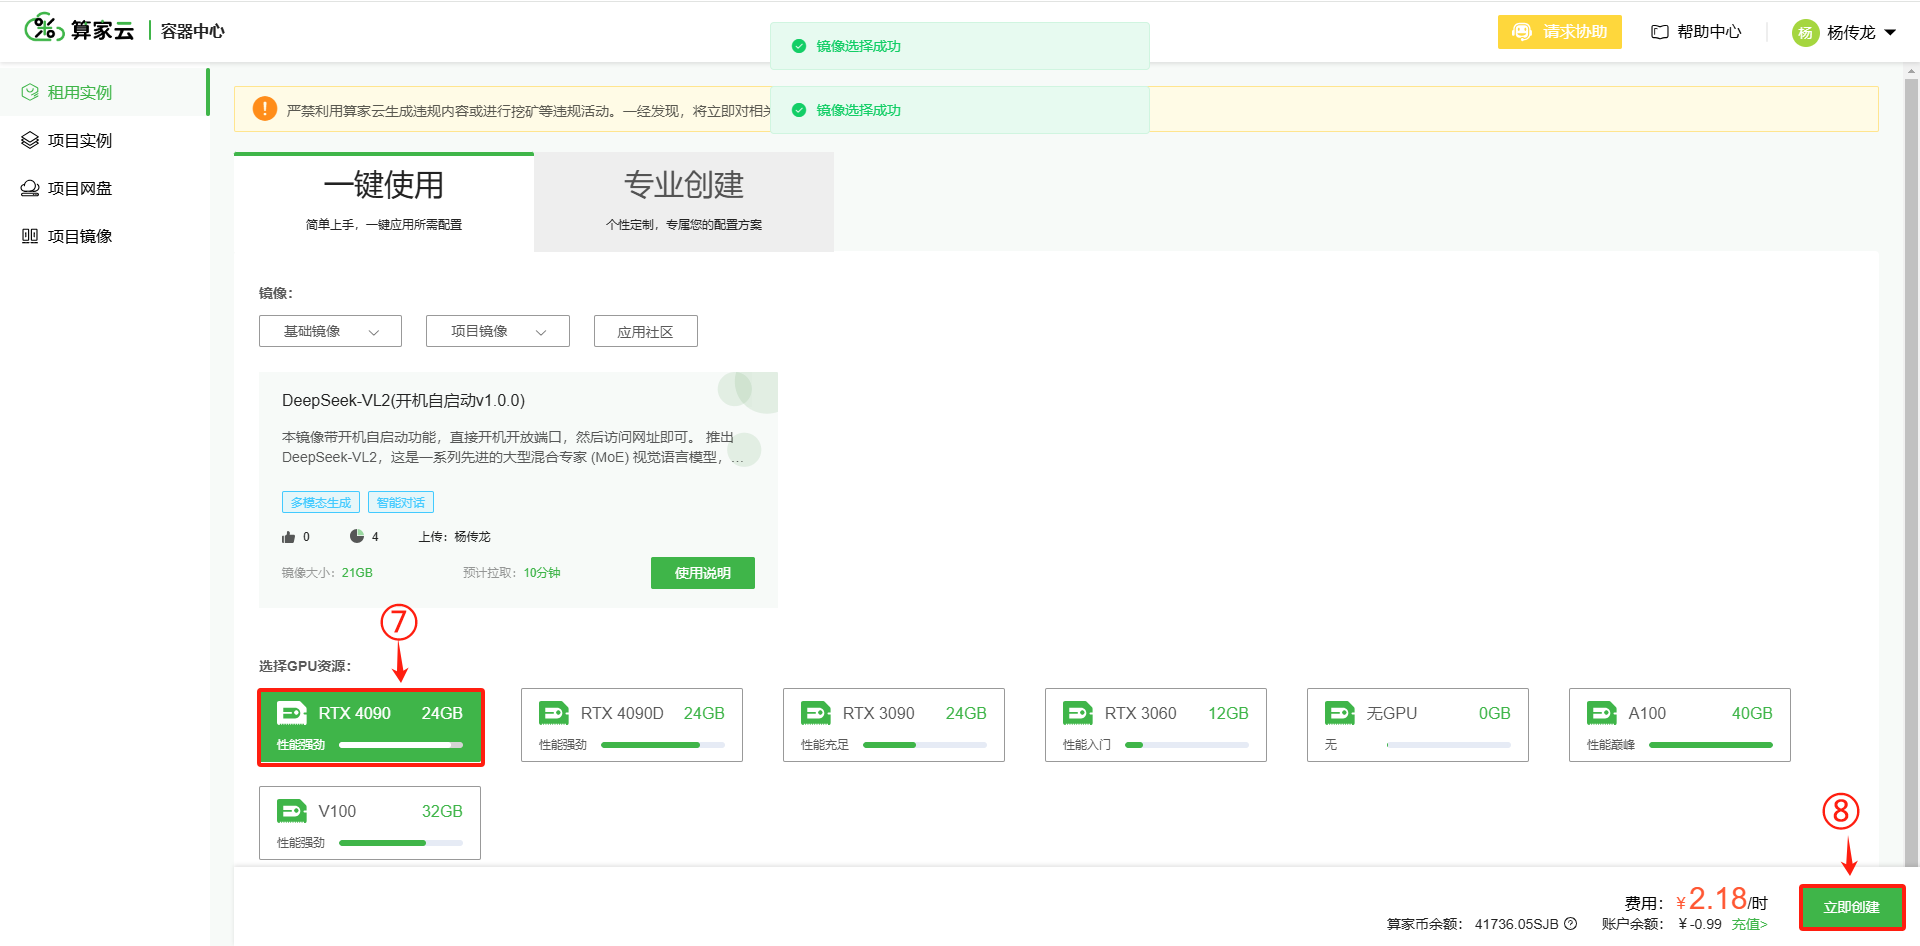1920x946 pixels.
Task: Open 项目镜像 in the sidebar
Action: (x=104, y=236)
